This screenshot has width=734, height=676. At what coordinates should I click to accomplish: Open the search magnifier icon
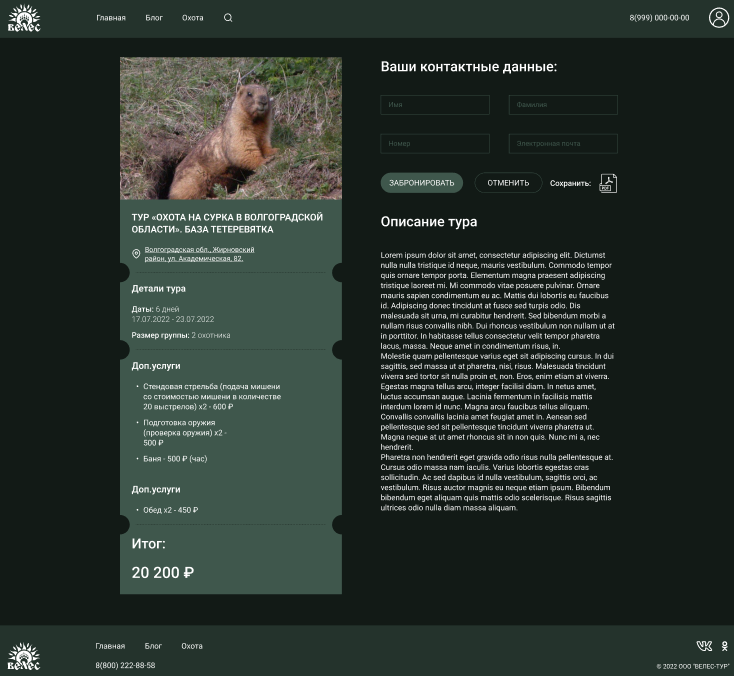coord(228,18)
